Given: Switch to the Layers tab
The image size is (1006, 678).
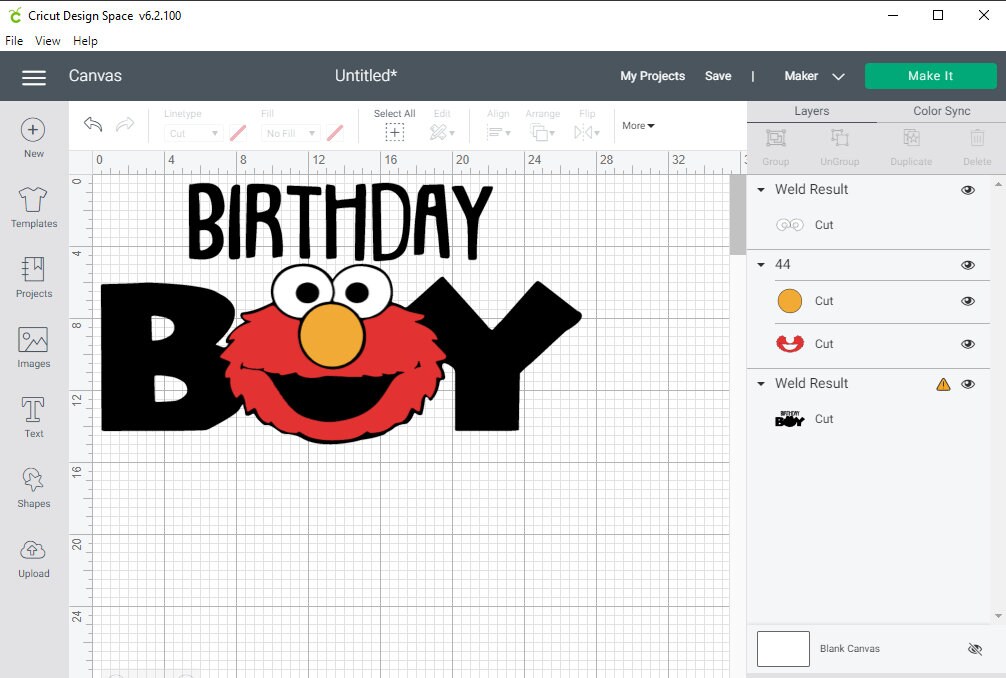Looking at the screenshot, I should click(x=812, y=111).
